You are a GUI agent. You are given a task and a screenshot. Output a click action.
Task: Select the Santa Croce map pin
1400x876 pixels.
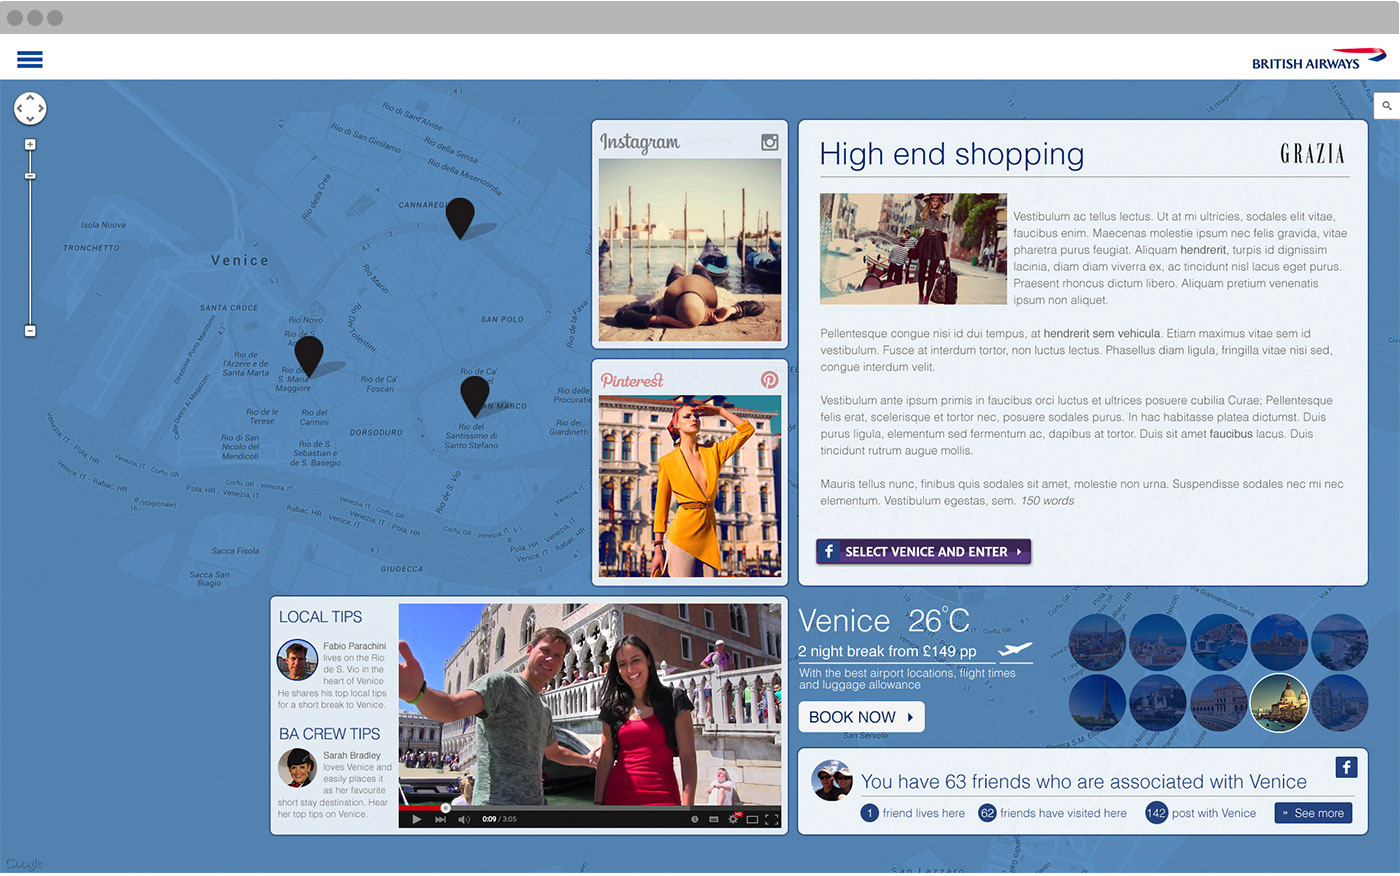pyautogui.click(x=309, y=356)
